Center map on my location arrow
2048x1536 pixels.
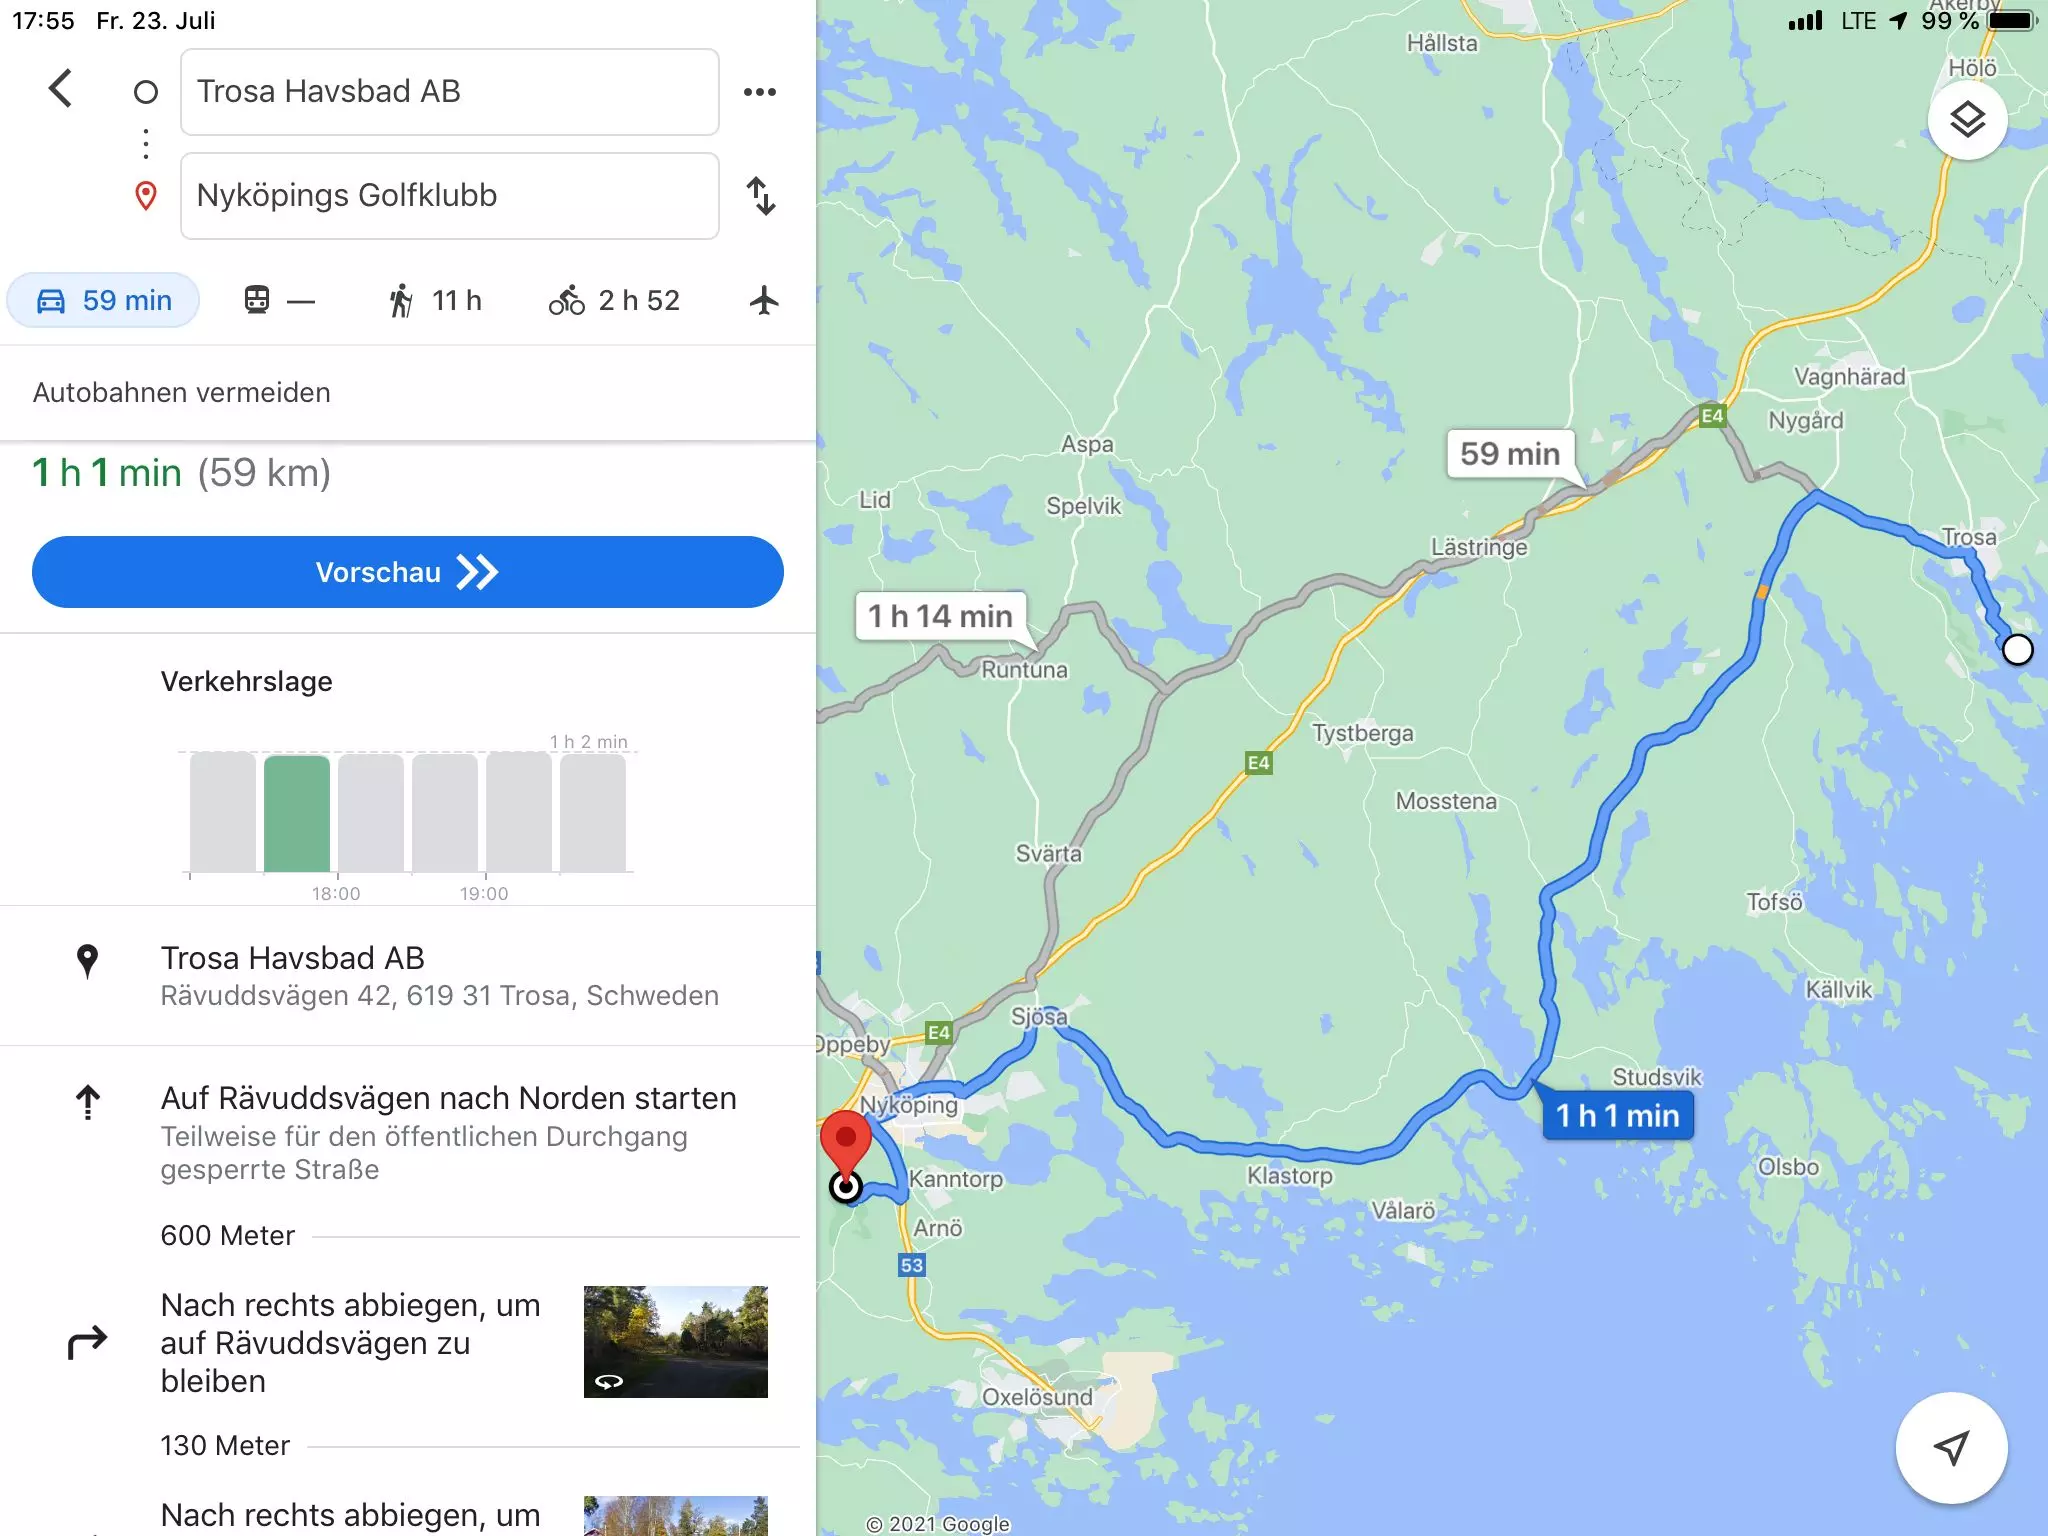coord(1951,1447)
